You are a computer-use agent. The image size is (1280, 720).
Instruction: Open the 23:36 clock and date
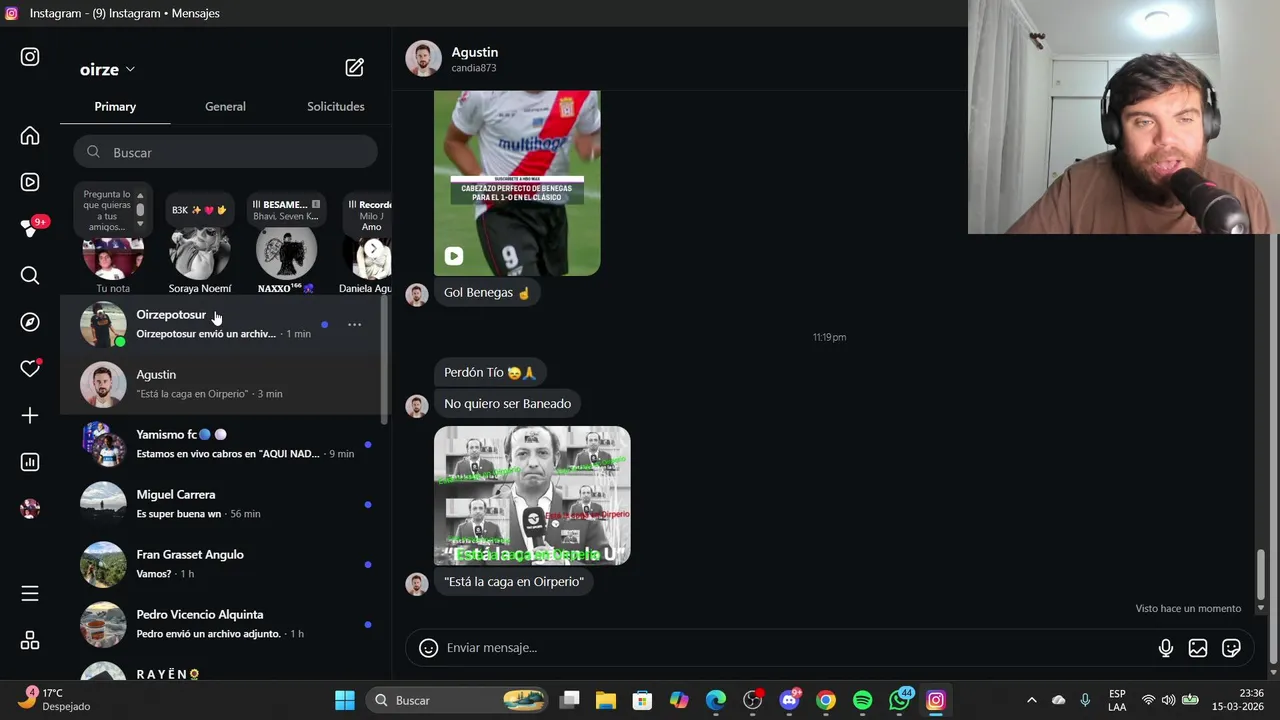point(1237,700)
